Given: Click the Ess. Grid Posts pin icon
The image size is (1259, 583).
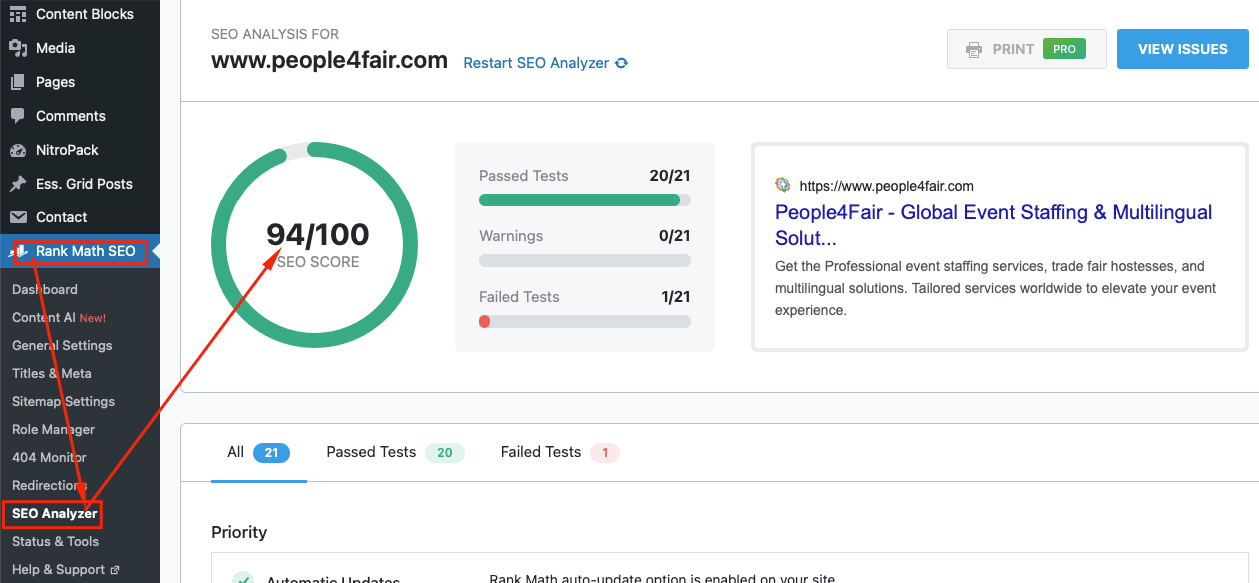Looking at the screenshot, I should coord(18,184).
